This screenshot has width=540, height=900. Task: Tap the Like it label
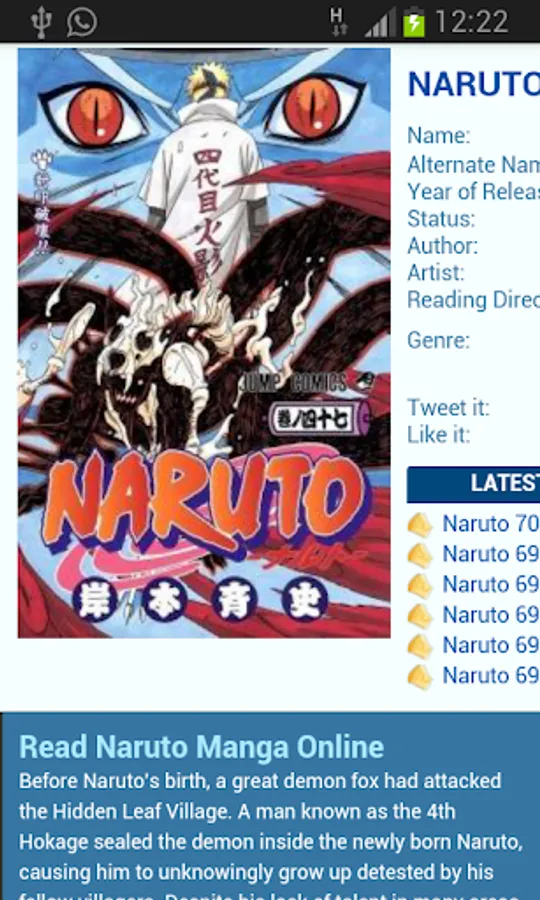(438, 435)
